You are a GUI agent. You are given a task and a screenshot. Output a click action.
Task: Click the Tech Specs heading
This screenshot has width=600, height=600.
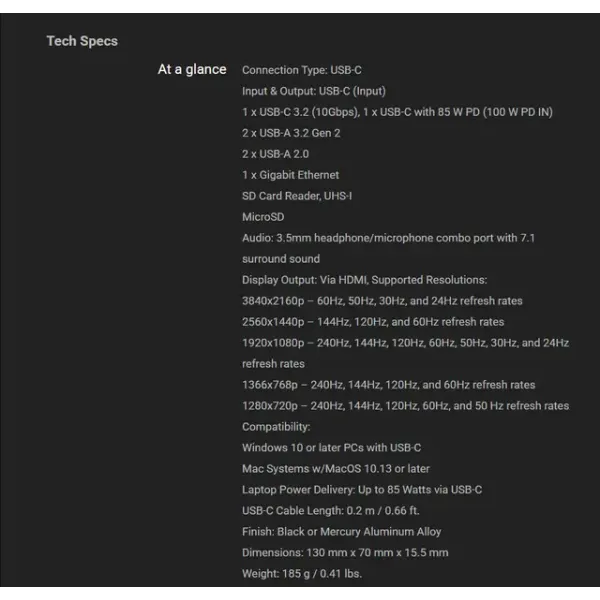[x=82, y=41]
